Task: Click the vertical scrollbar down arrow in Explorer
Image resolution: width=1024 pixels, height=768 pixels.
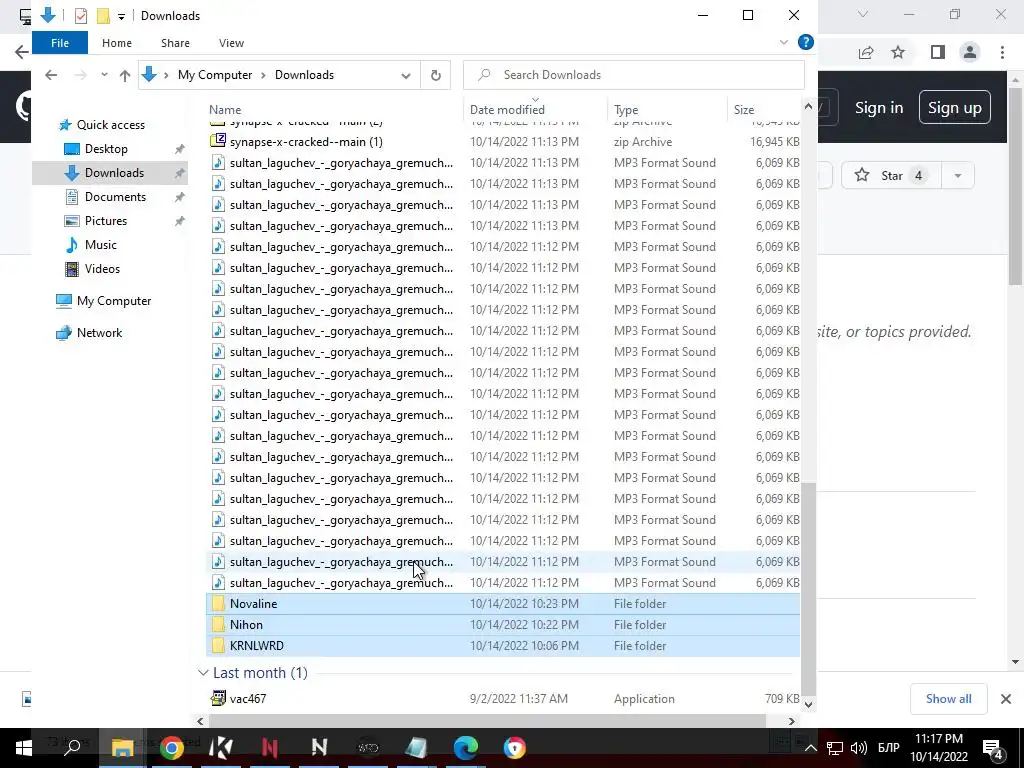Action: [x=808, y=704]
